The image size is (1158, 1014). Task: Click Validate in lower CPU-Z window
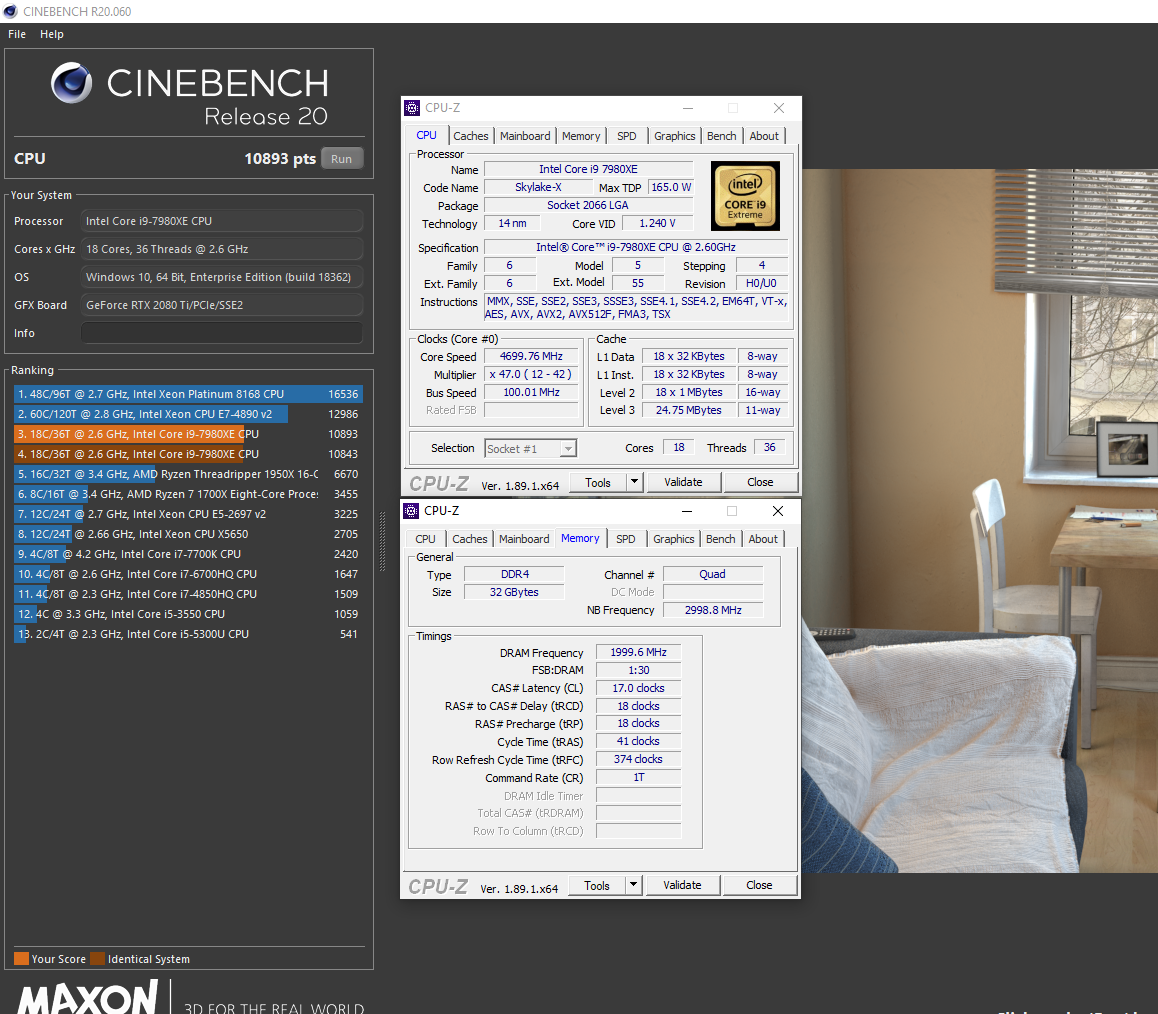tap(682, 885)
